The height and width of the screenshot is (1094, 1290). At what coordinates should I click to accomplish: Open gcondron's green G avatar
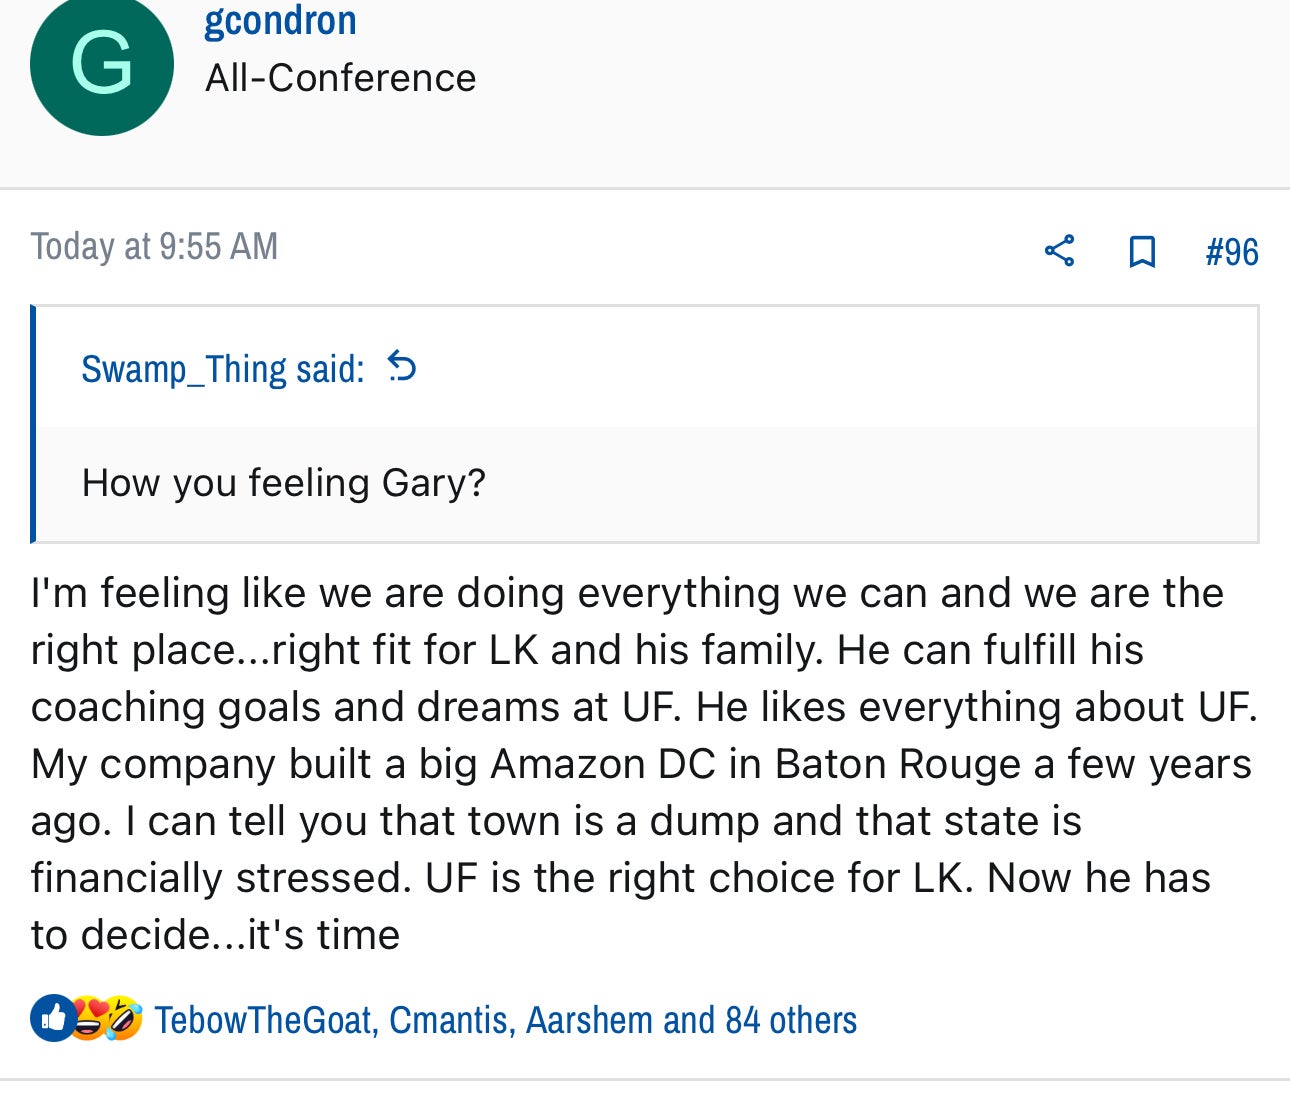[x=102, y=64]
